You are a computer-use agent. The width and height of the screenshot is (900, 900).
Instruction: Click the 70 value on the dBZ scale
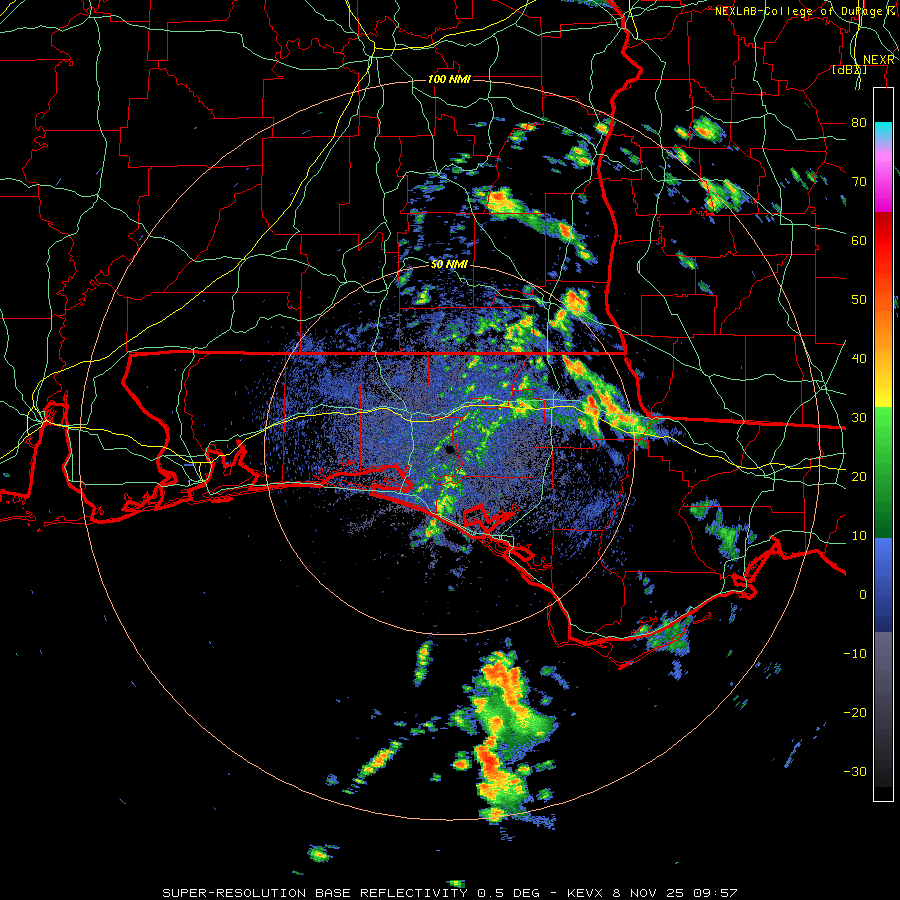[x=859, y=181]
